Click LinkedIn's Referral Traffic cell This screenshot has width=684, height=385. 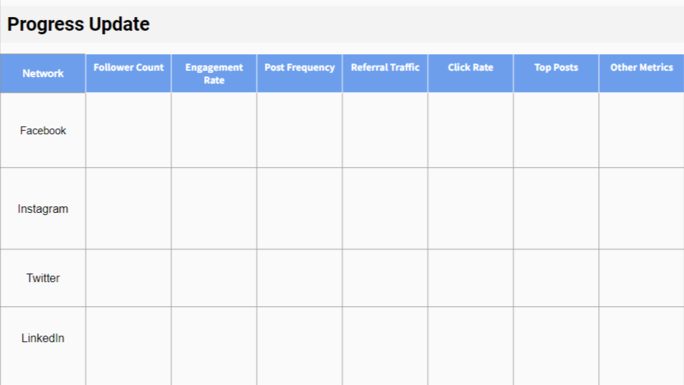(385, 346)
